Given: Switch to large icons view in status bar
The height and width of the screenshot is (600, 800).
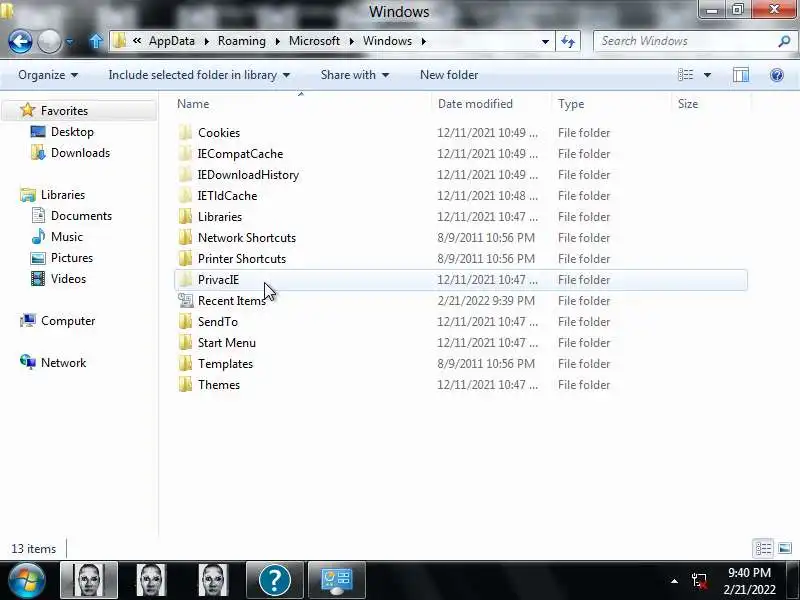Looking at the screenshot, I should pyautogui.click(x=785, y=548).
